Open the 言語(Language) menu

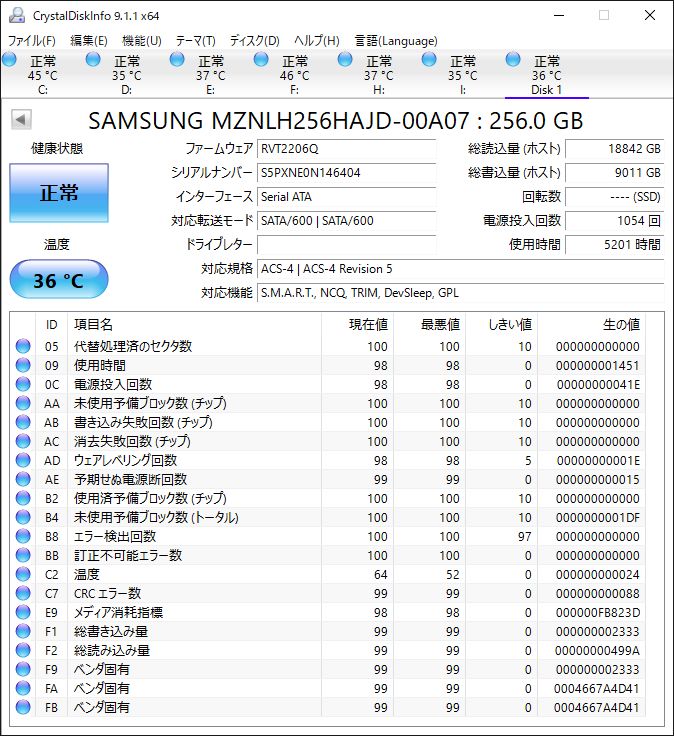(x=396, y=41)
